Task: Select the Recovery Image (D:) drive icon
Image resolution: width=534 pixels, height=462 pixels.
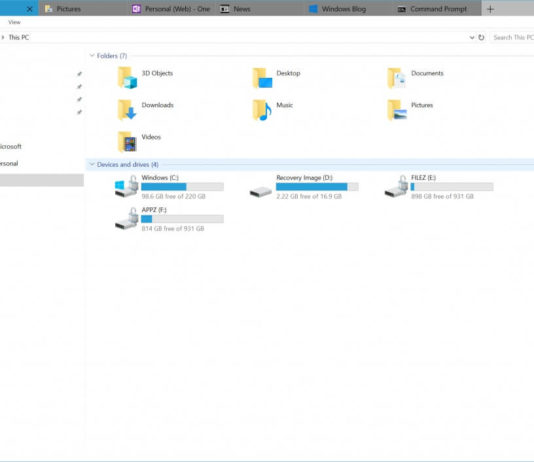Action: [261, 192]
